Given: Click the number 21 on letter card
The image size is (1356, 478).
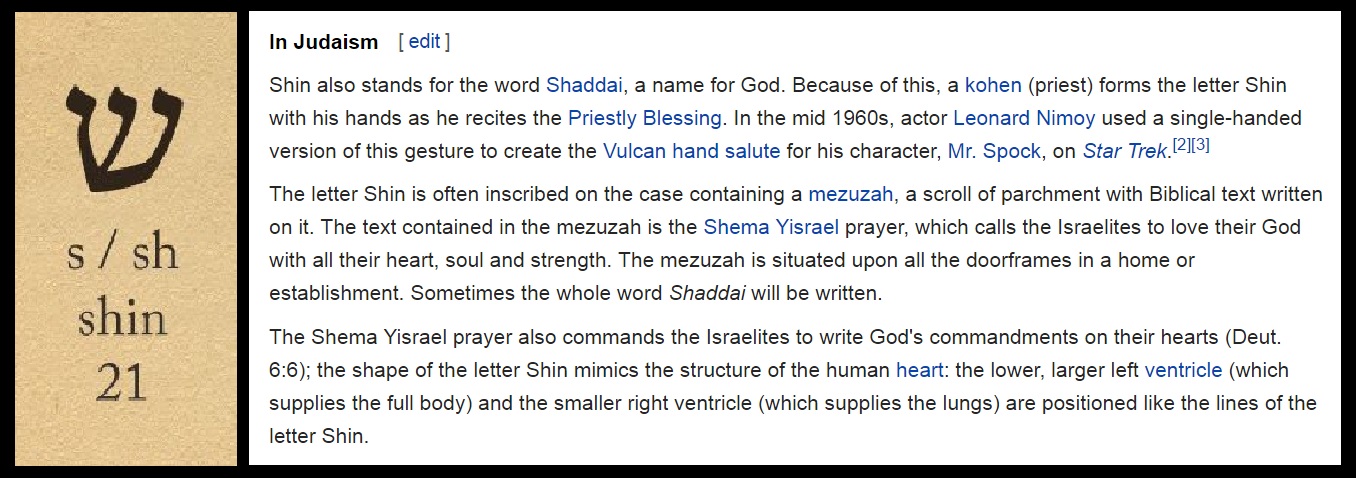Looking at the screenshot, I should point(124,383).
